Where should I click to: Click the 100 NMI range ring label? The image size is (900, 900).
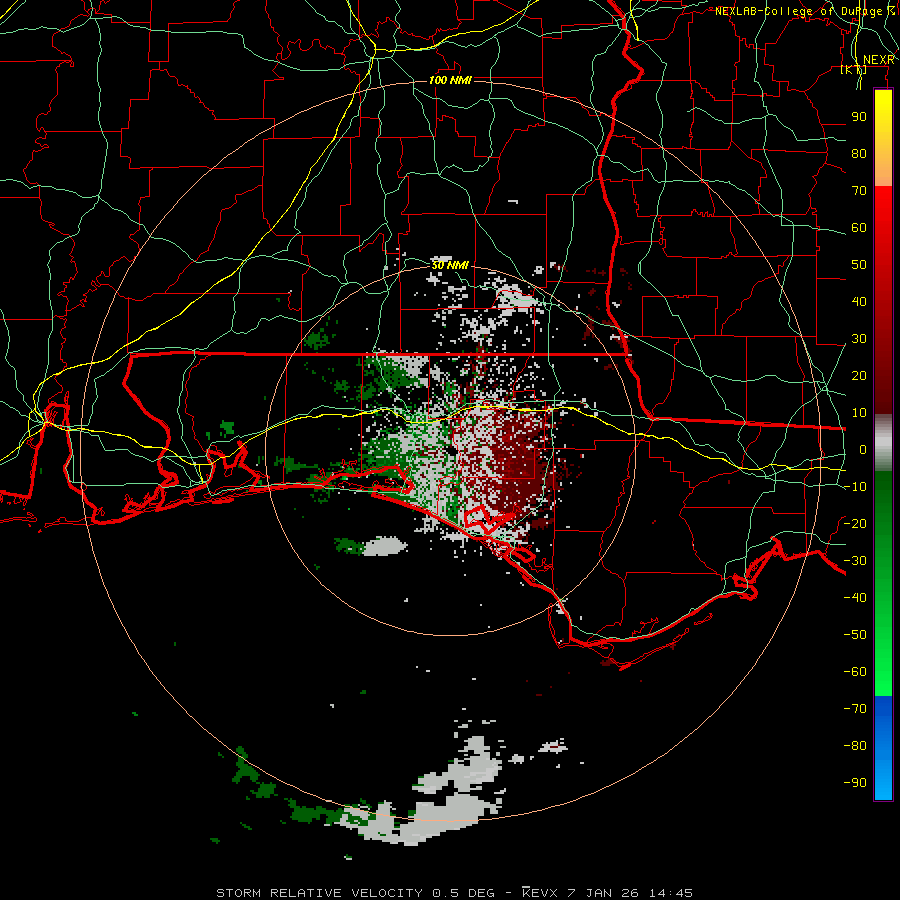pyautogui.click(x=450, y=80)
